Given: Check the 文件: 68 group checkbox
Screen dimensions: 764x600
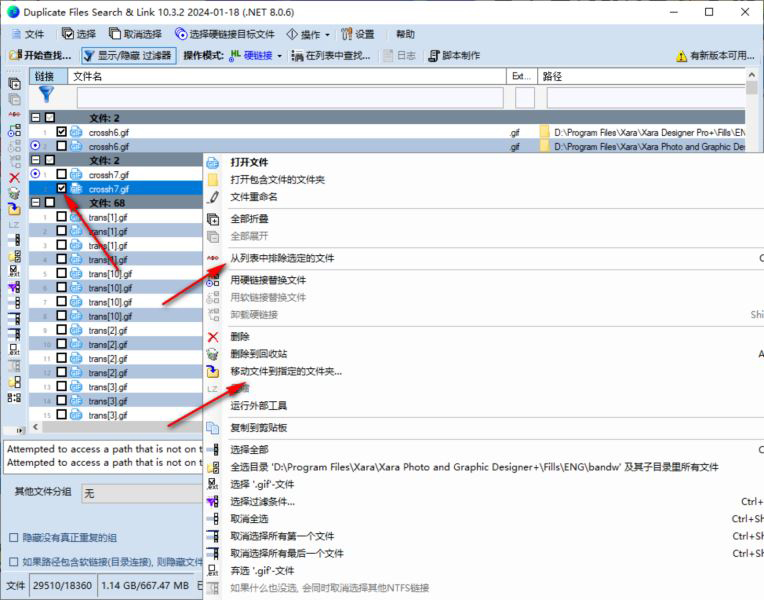Looking at the screenshot, I should click(x=50, y=202).
